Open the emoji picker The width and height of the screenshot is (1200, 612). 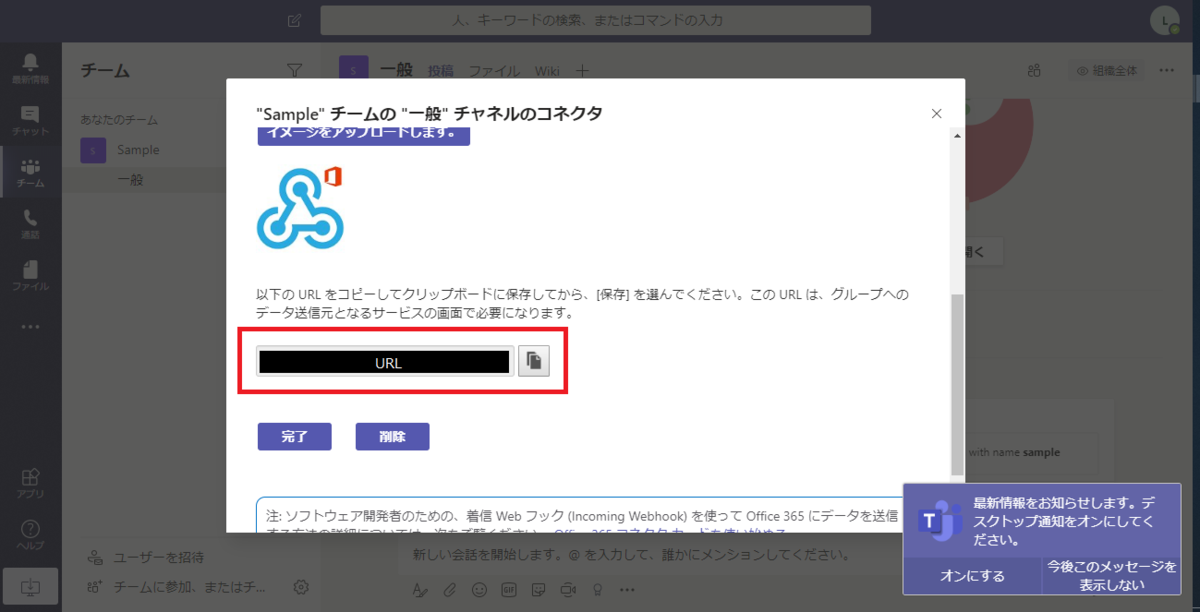[x=480, y=589]
